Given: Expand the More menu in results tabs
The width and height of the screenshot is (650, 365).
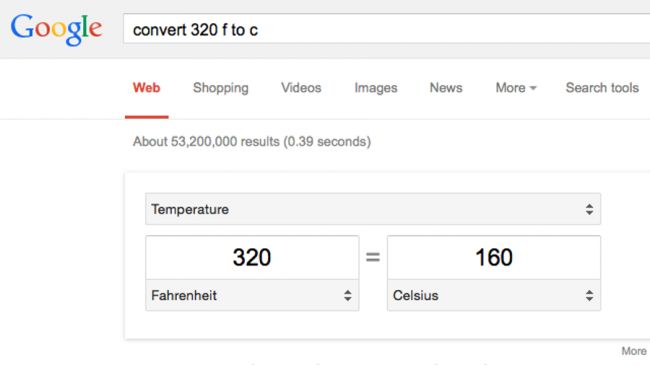Looking at the screenshot, I should click(x=516, y=88).
